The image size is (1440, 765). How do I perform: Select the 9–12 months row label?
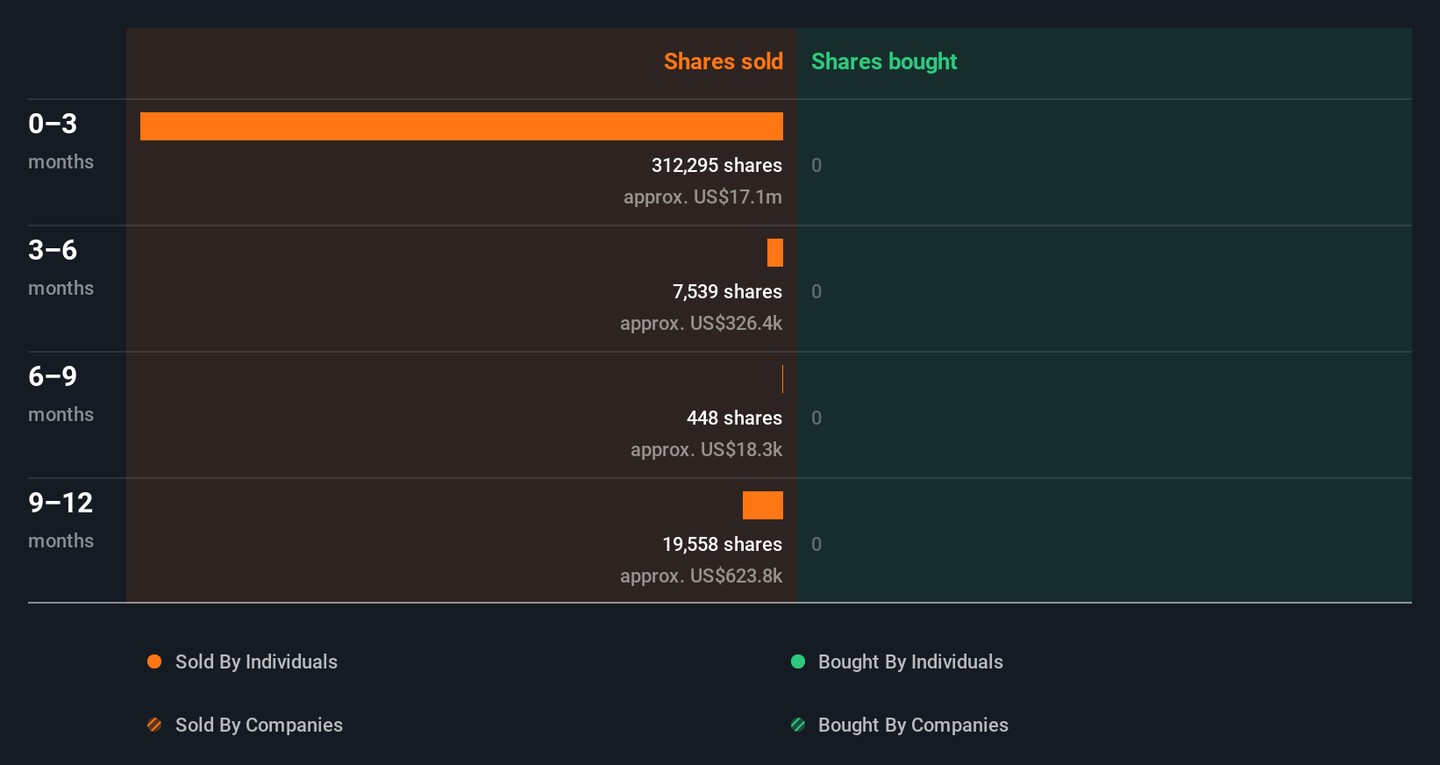[x=60, y=503]
